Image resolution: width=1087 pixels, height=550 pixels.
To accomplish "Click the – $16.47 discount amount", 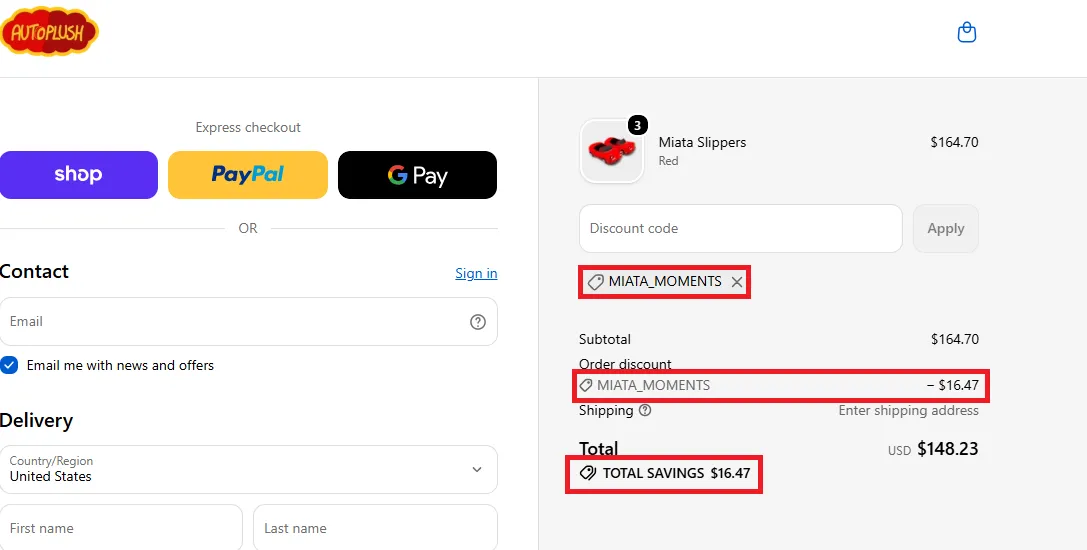I will tap(953, 385).
